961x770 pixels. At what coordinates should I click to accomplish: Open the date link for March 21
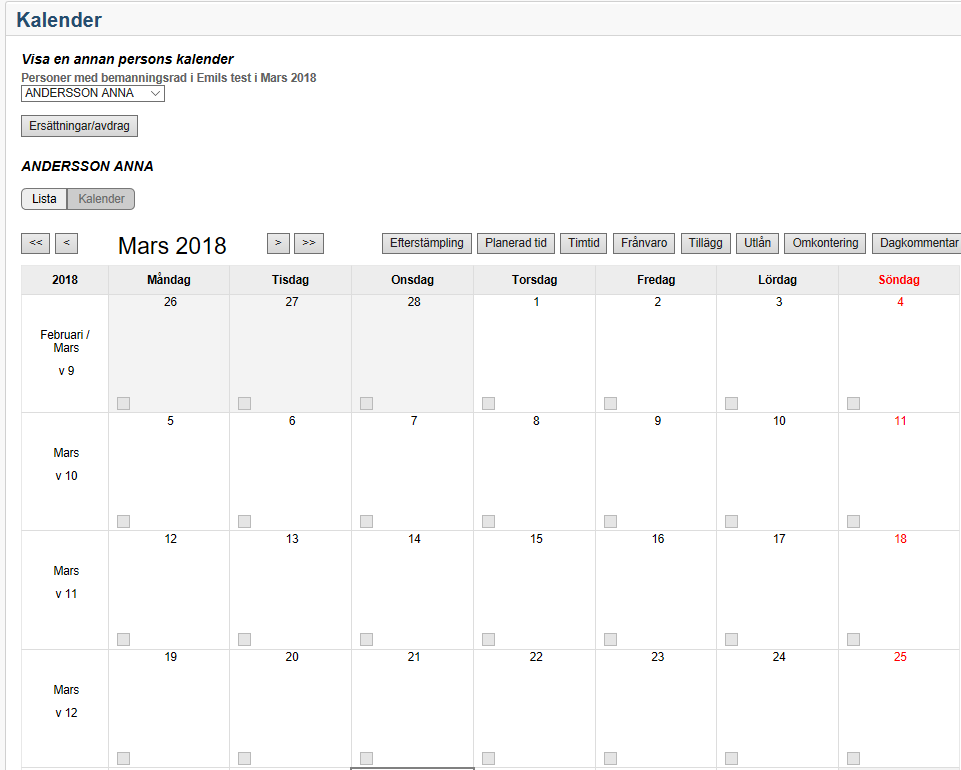click(x=413, y=657)
